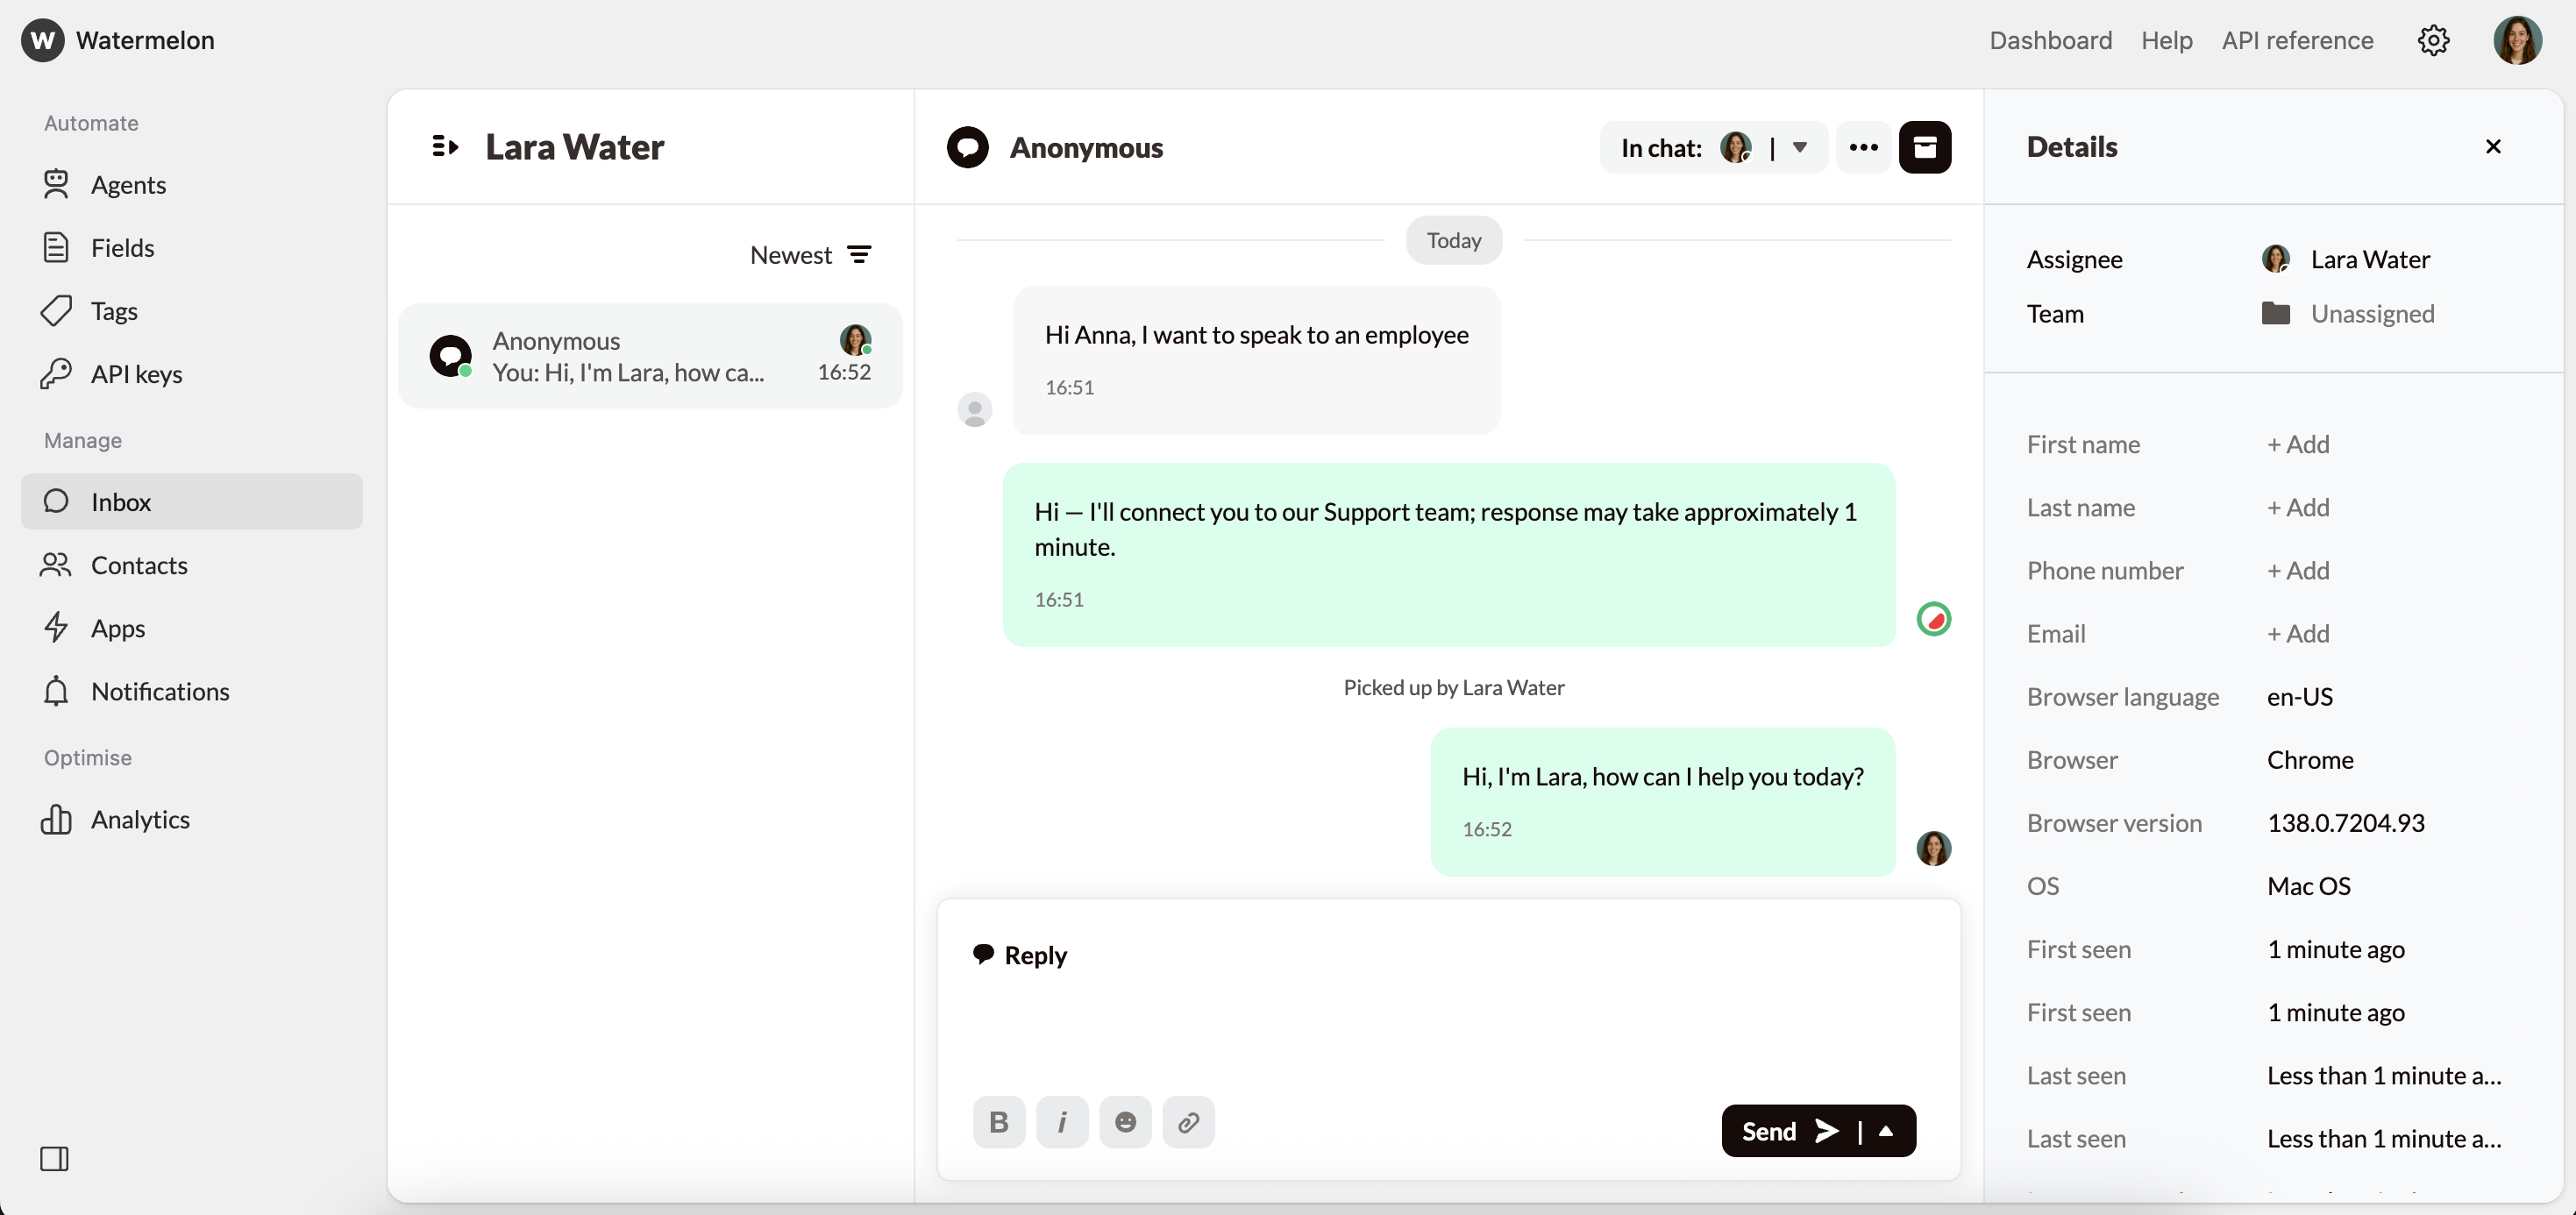Toggle italic formatting in the reply editor
Screen dimensions: 2576x1215
click(1062, 1122)
